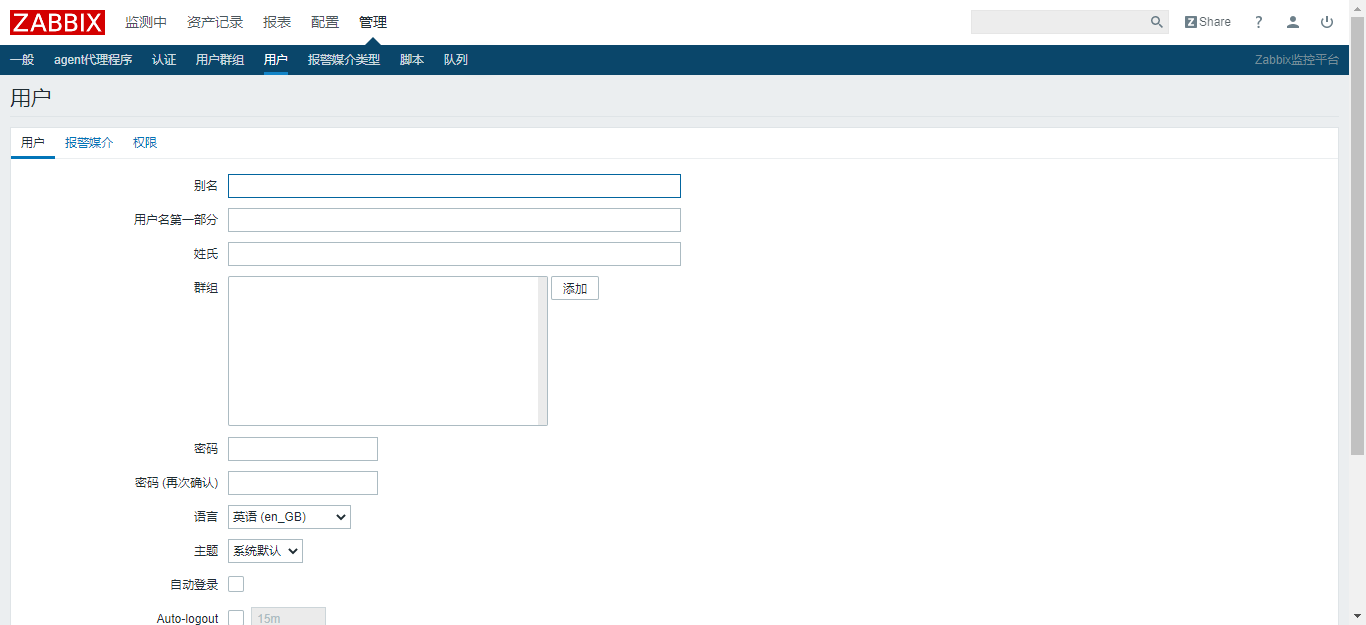
Task: Select 用户 in the blue submenu bar
Action: (276, 60)
